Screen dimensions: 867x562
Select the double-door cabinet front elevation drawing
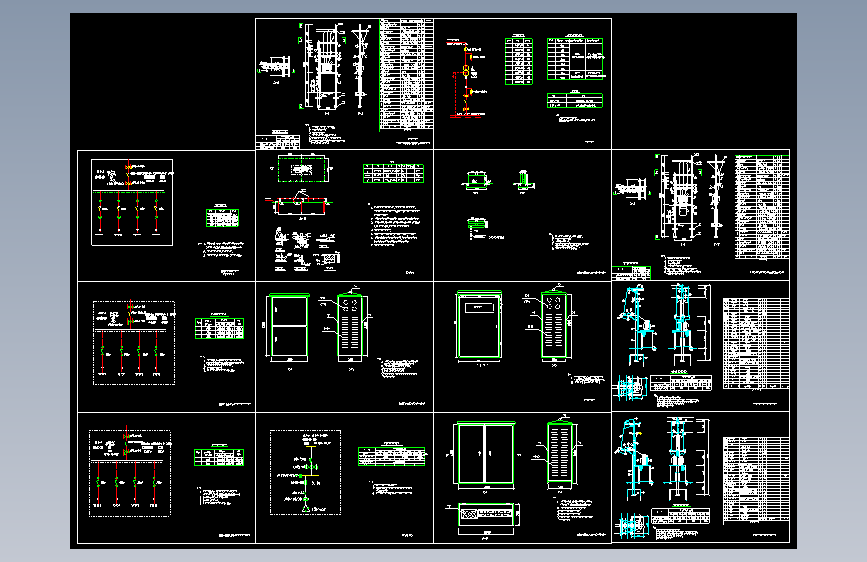point(485,454)
